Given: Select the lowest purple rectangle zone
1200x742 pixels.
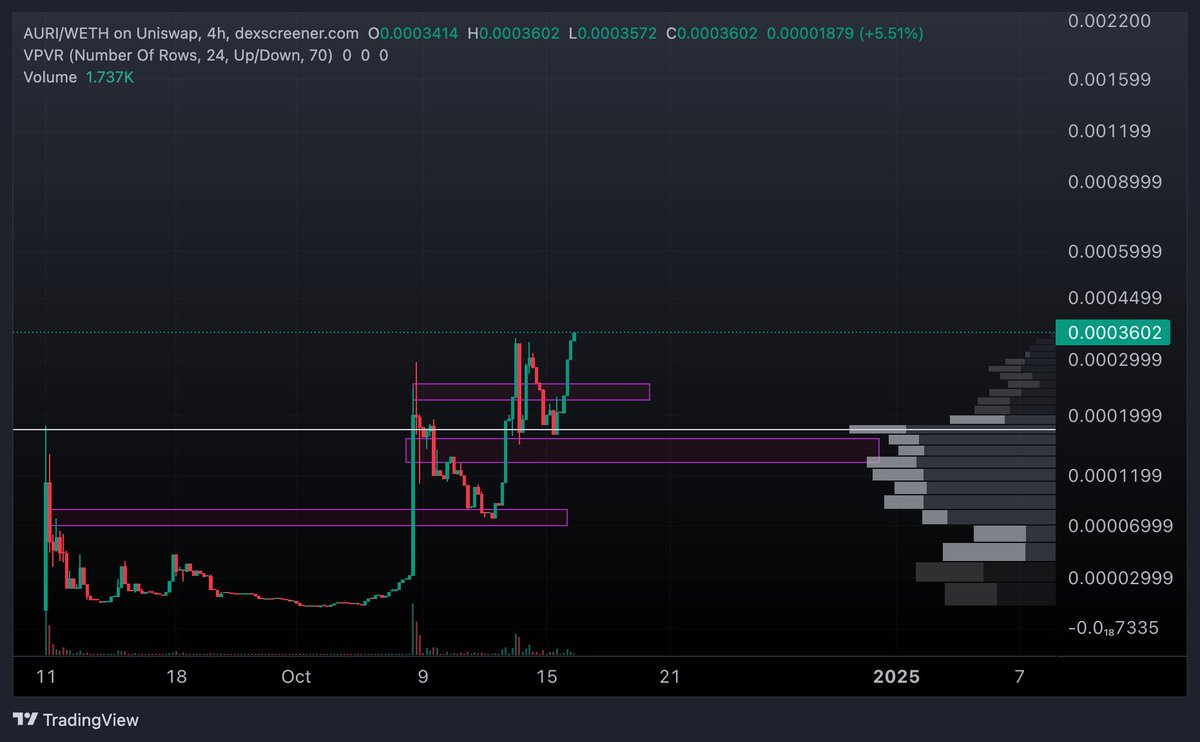Looking at the screenshot, I should point(309,517).
